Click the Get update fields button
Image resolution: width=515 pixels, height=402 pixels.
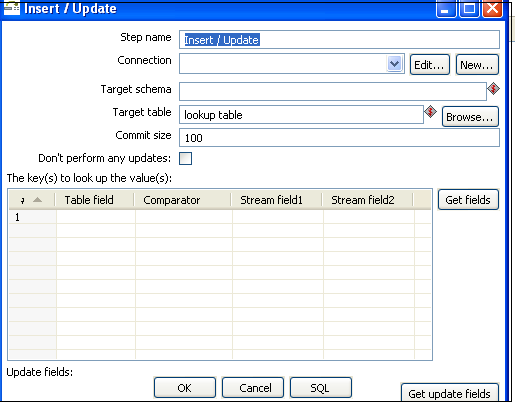pyautogui.click(x=450, y=393)
